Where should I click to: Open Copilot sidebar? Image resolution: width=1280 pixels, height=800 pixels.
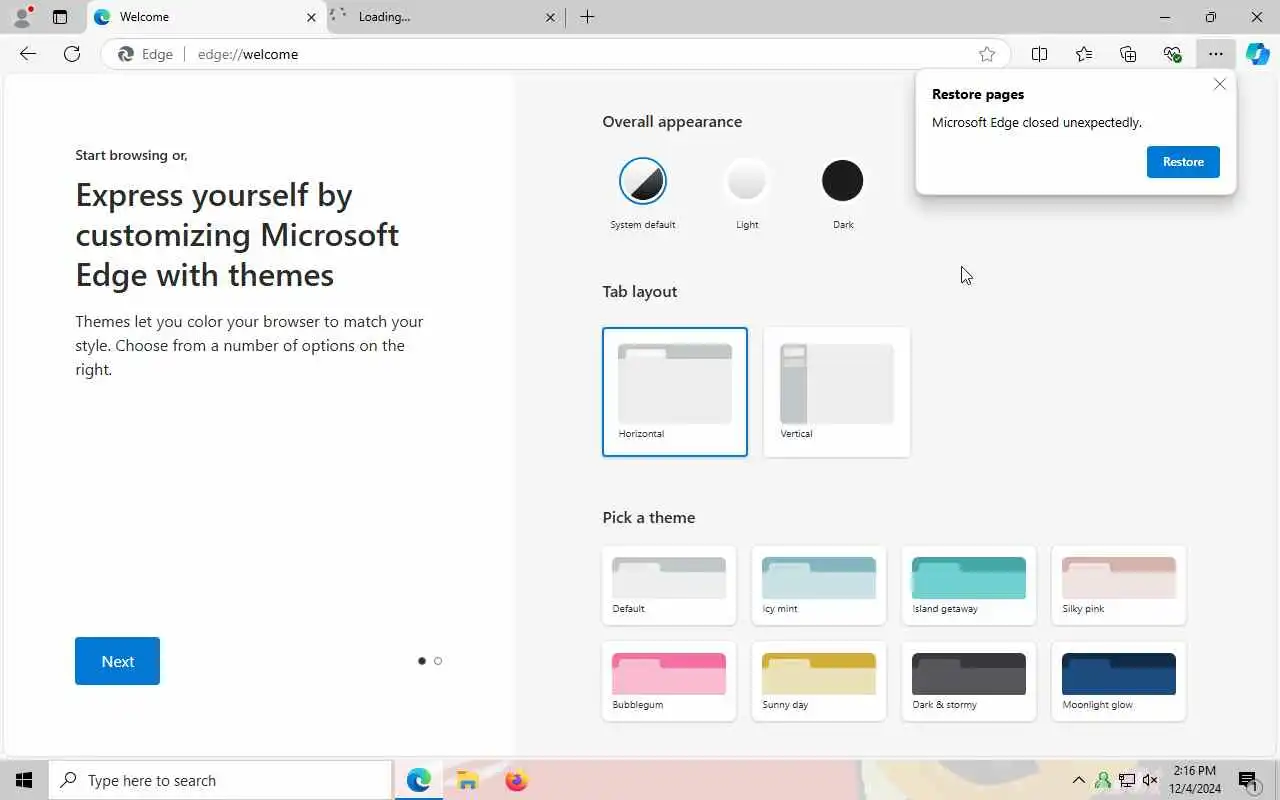(x=1258, y=54)
